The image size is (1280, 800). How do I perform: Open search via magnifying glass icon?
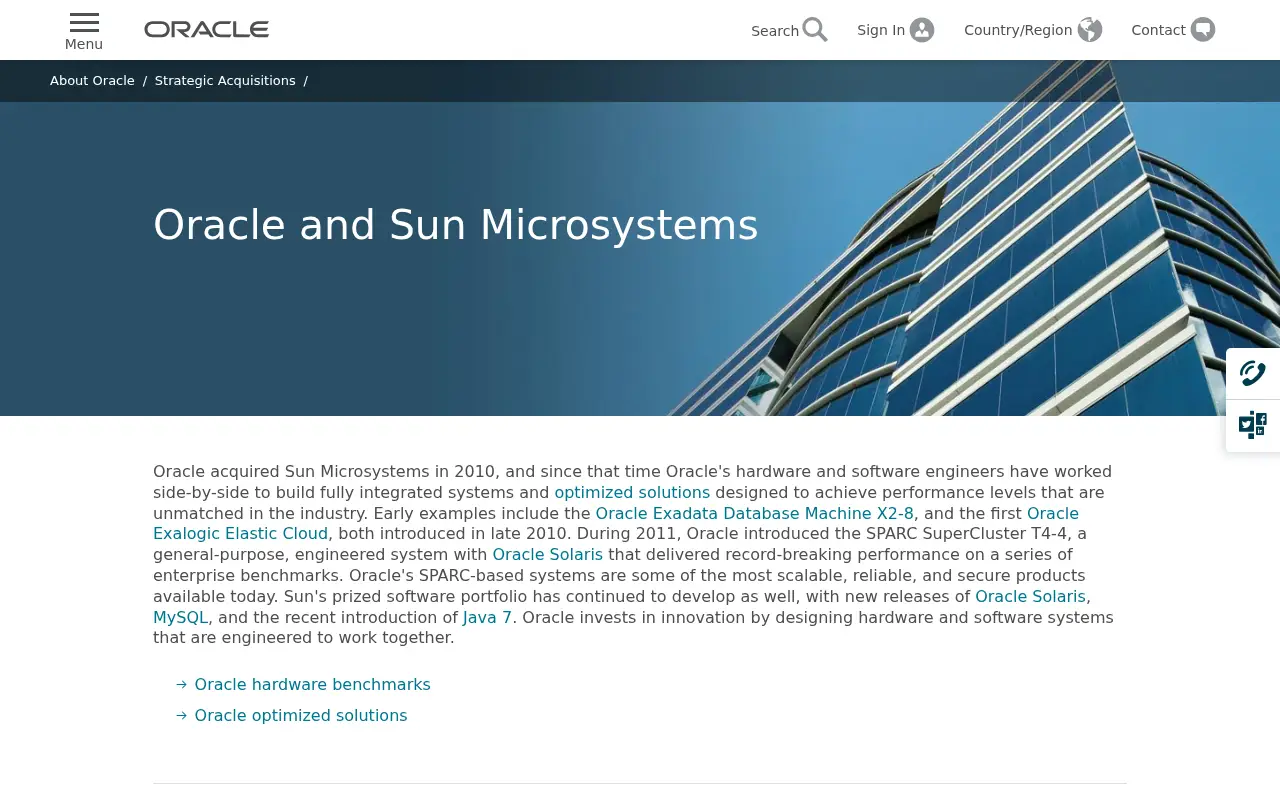click(815, 30)
